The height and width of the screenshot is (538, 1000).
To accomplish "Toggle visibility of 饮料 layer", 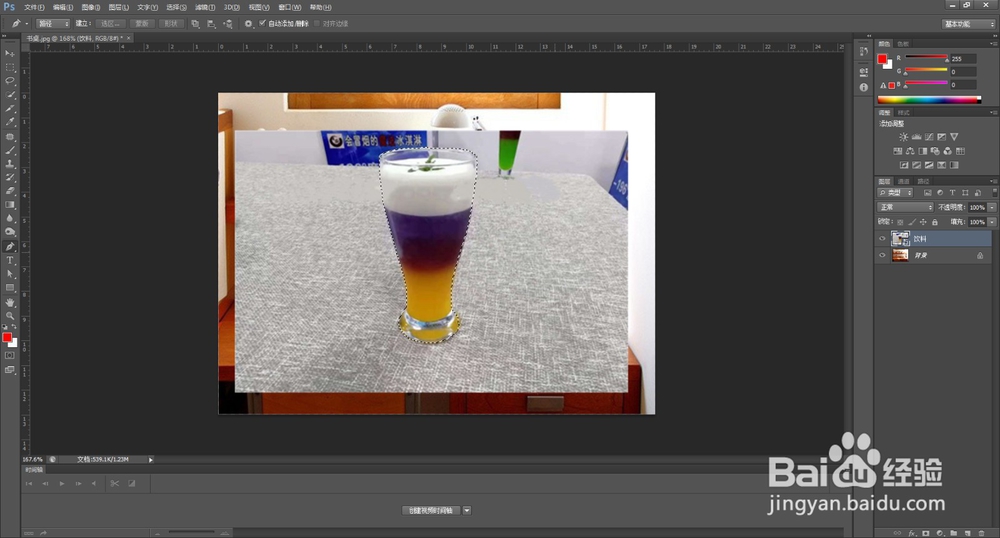I will click(x=882, y=238).
